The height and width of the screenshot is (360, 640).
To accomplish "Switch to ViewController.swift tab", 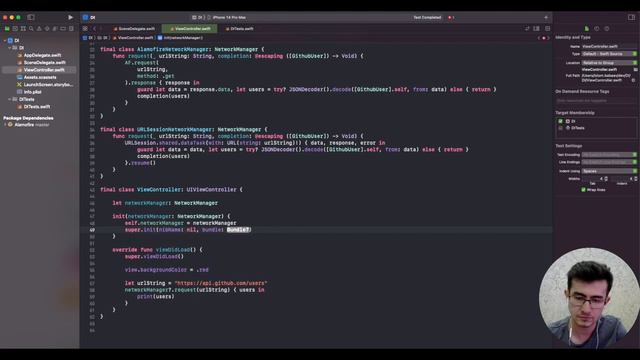I will click(x=190, y=29).
